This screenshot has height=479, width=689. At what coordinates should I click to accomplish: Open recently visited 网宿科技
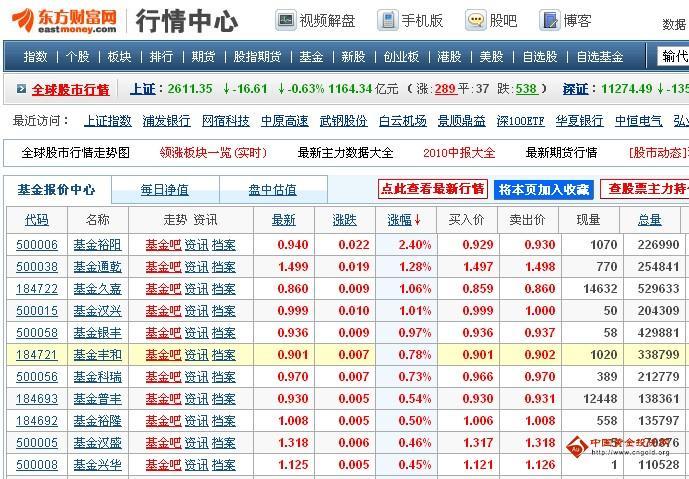coord(226,121)
